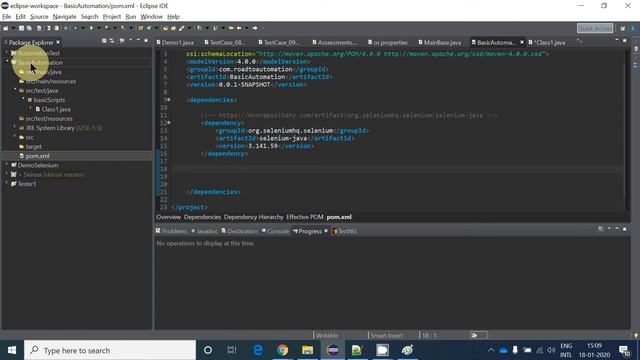Select pom.xml in Package Explorer
This screenshot has height=360, width=640.
[37, 156]
